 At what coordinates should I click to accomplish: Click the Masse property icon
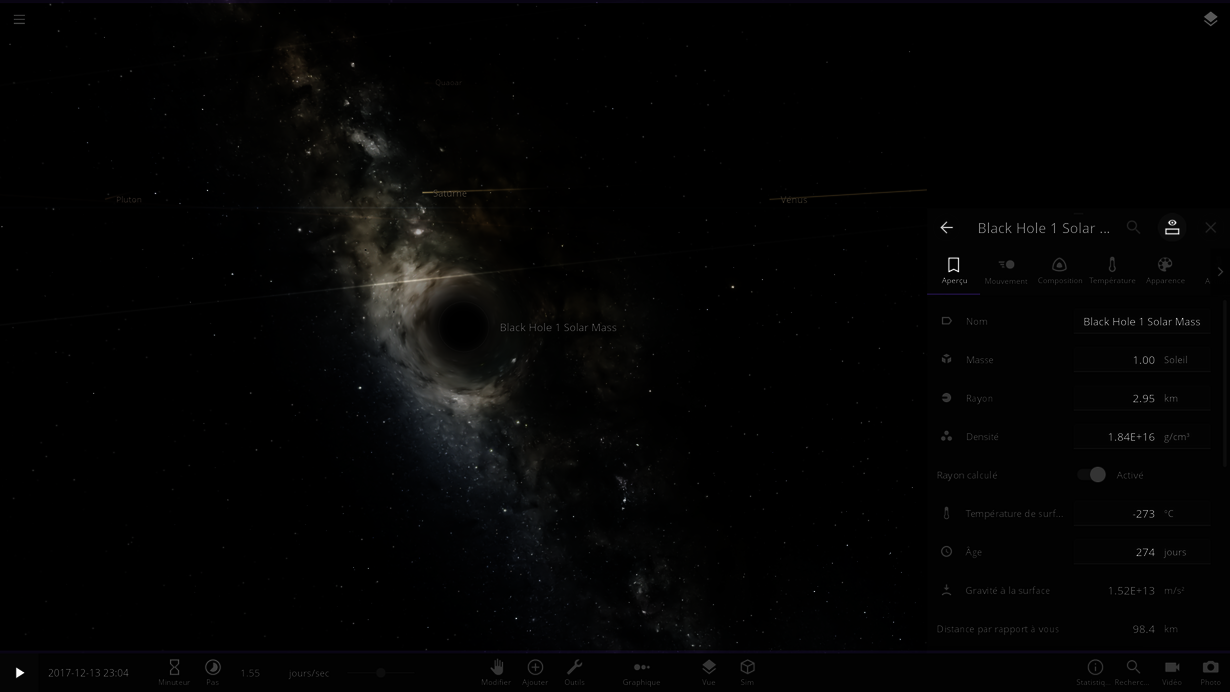coord(946,359)
